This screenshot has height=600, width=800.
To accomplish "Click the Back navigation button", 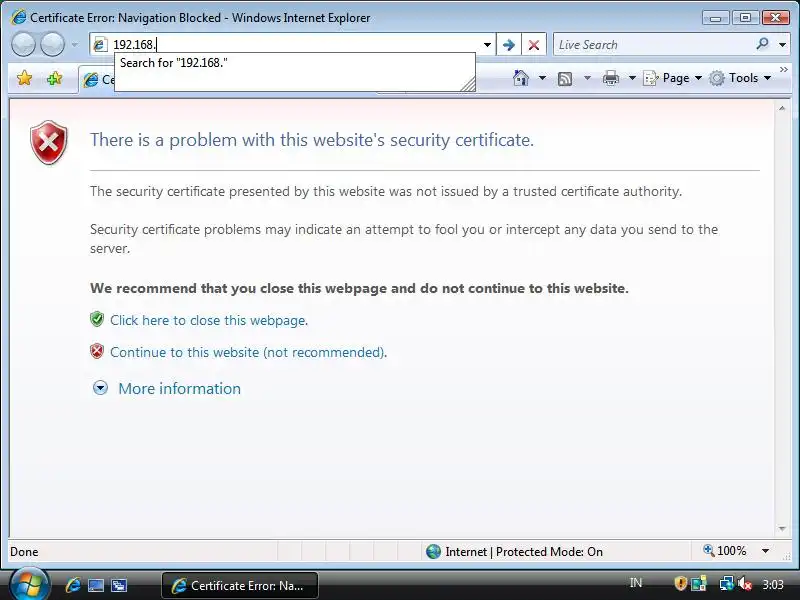I will tap(23, 44).
